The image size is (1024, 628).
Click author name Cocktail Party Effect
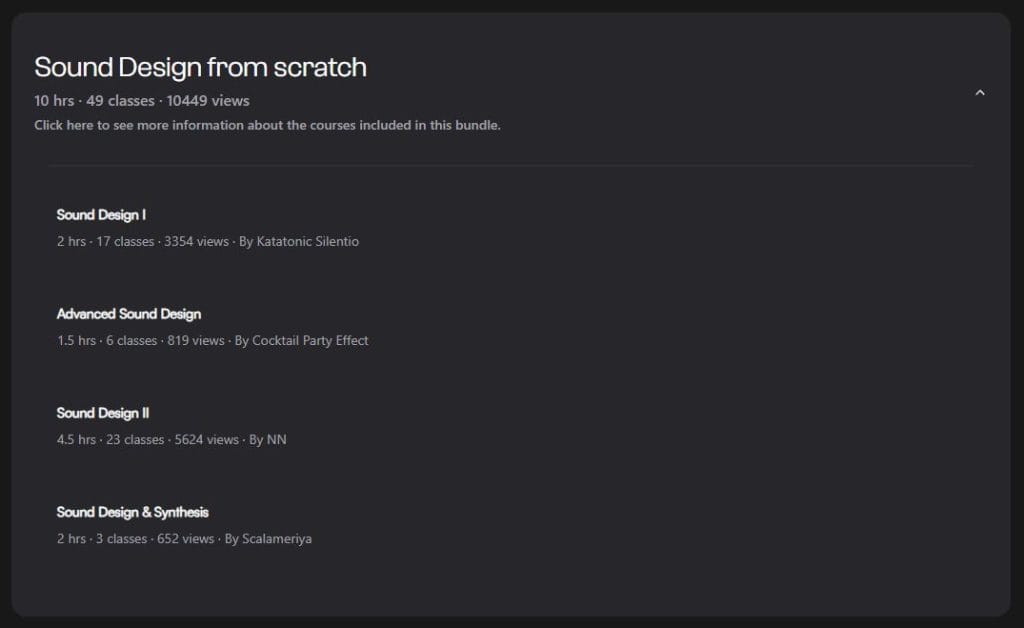pos(310,340)
